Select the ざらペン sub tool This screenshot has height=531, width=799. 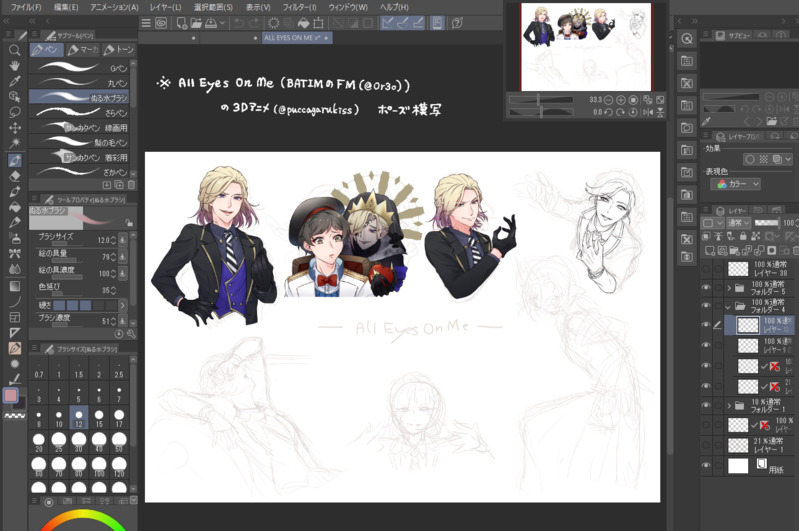[x=79, y=112]
